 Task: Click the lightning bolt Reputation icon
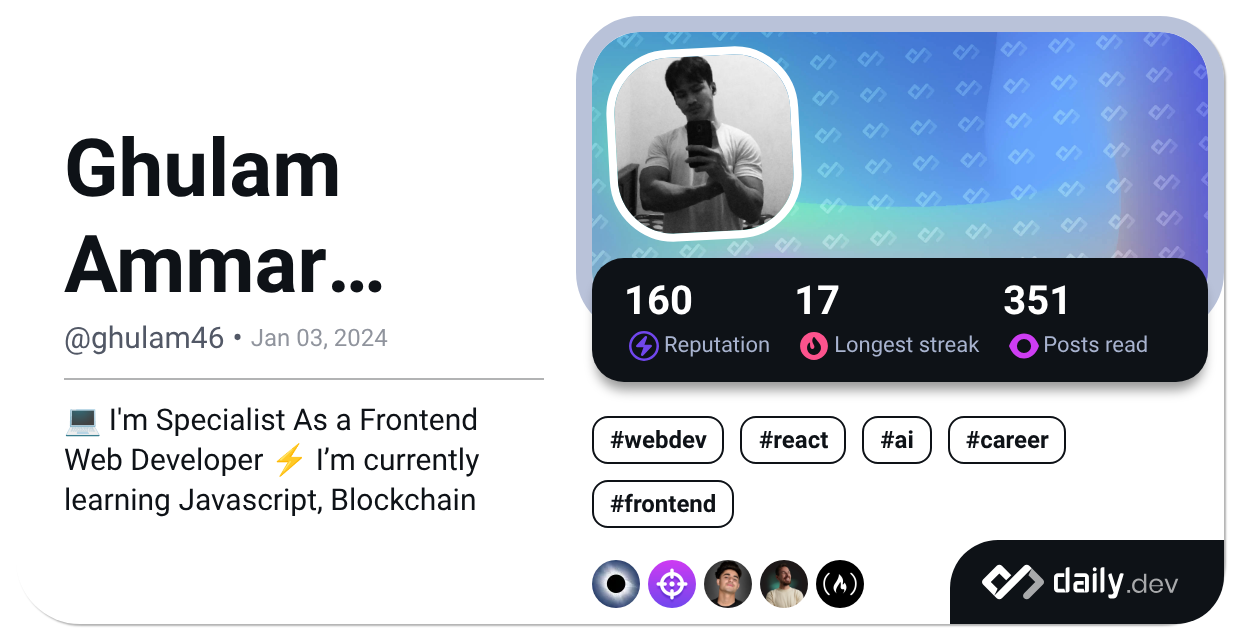pyautogui.click(x=643, y=346)
